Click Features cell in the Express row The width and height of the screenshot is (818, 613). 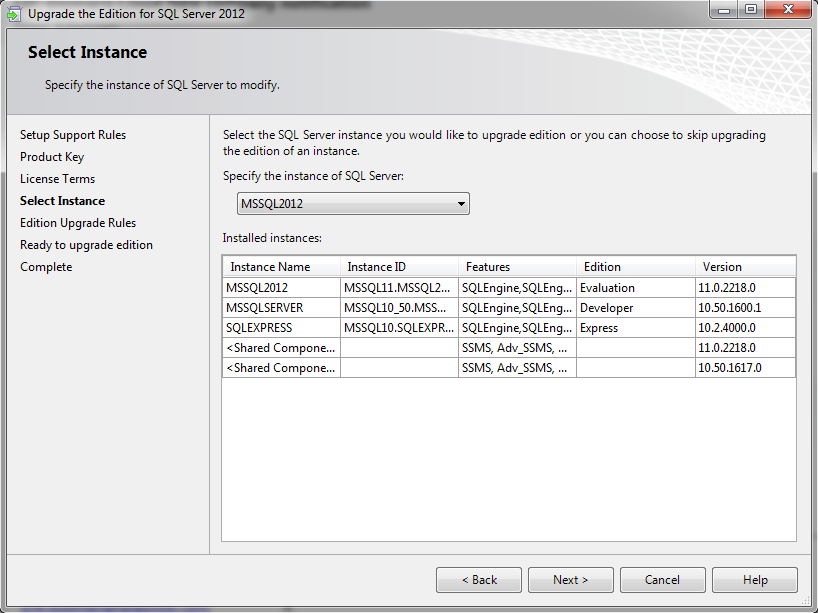coord(518,328)
